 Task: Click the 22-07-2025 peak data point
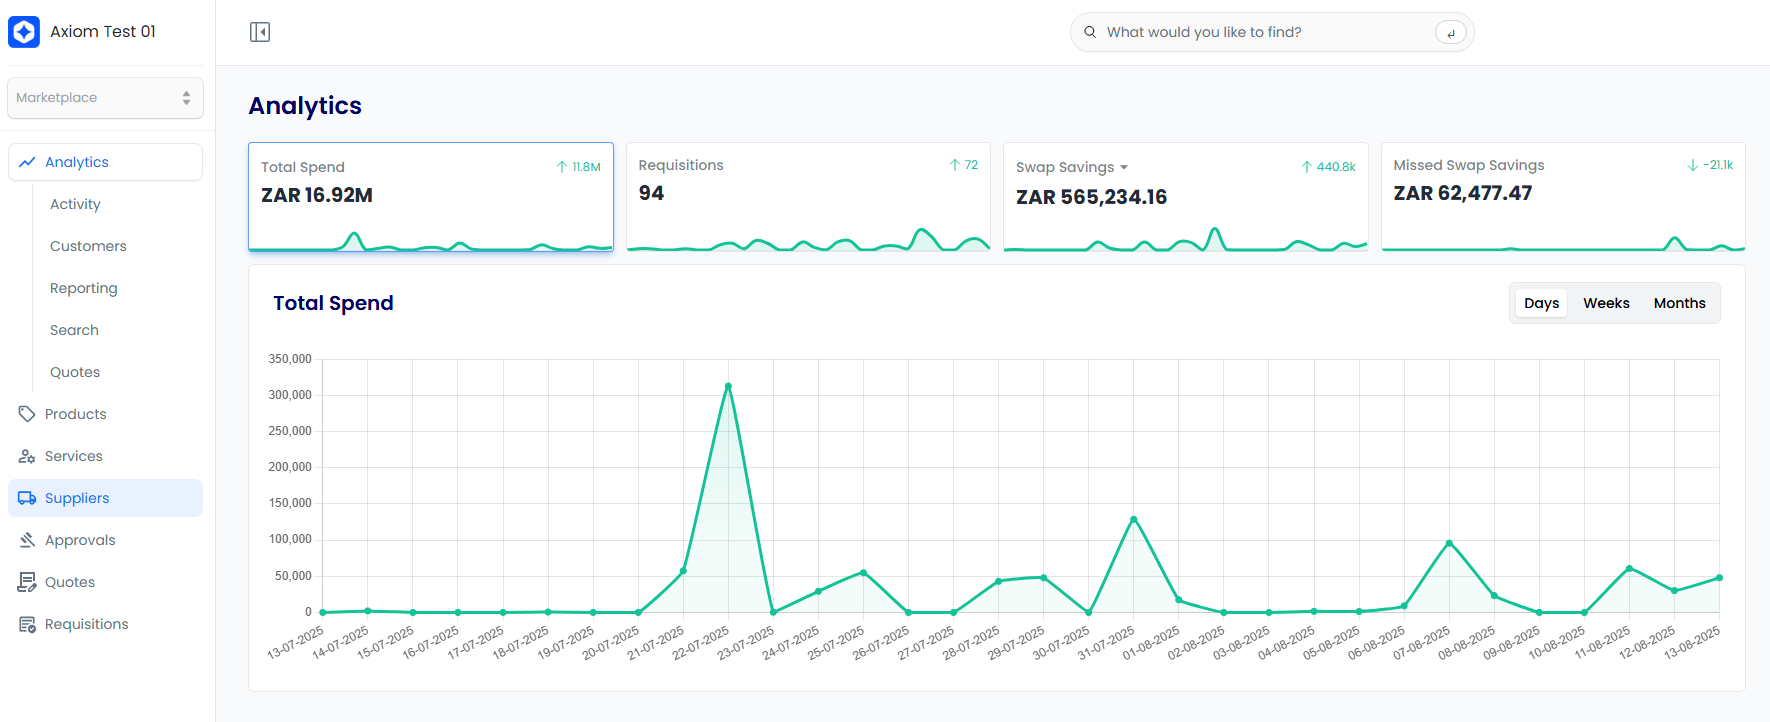(x=728, y=386)
